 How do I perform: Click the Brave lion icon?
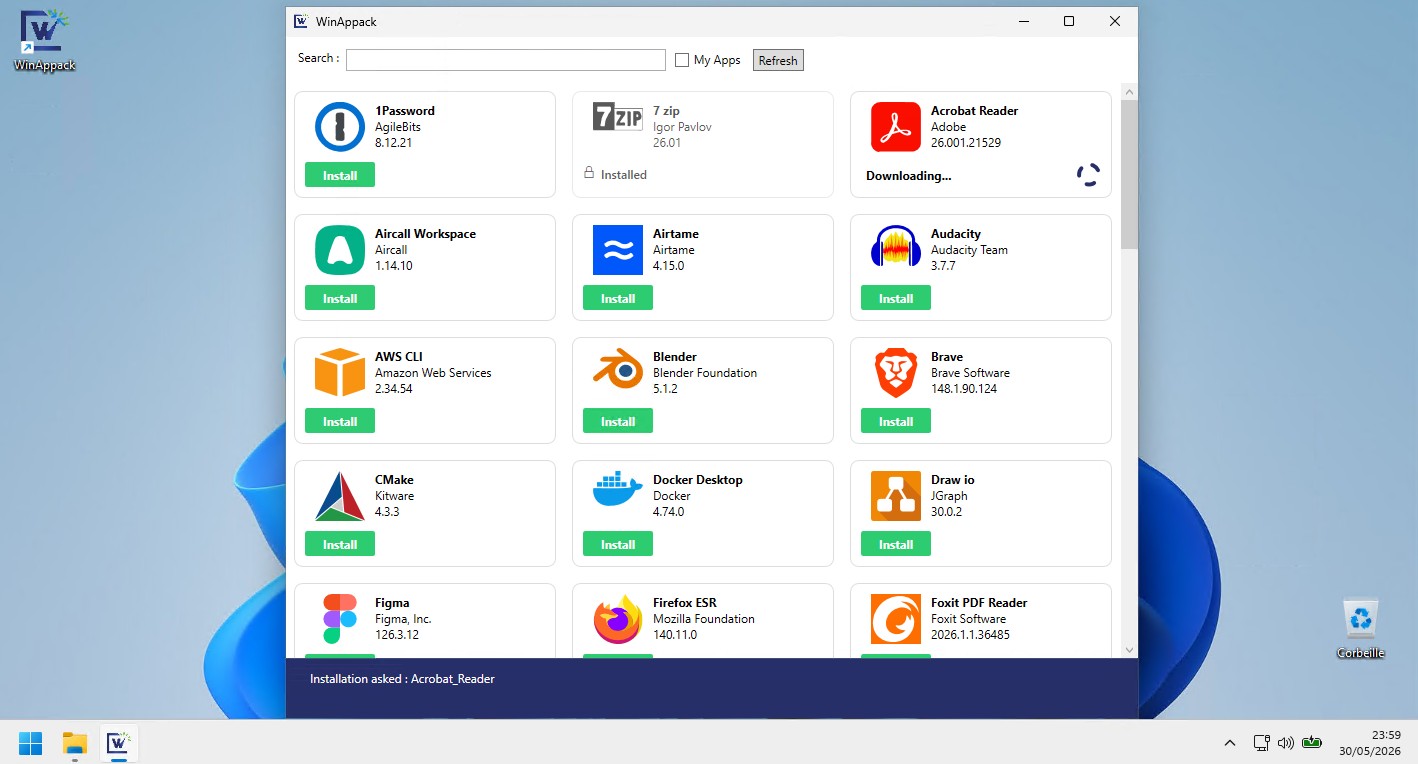pos(896,373)
